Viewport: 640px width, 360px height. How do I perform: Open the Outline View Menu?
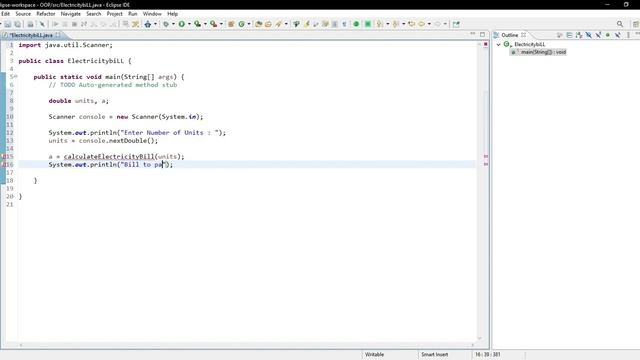(628, 35)
